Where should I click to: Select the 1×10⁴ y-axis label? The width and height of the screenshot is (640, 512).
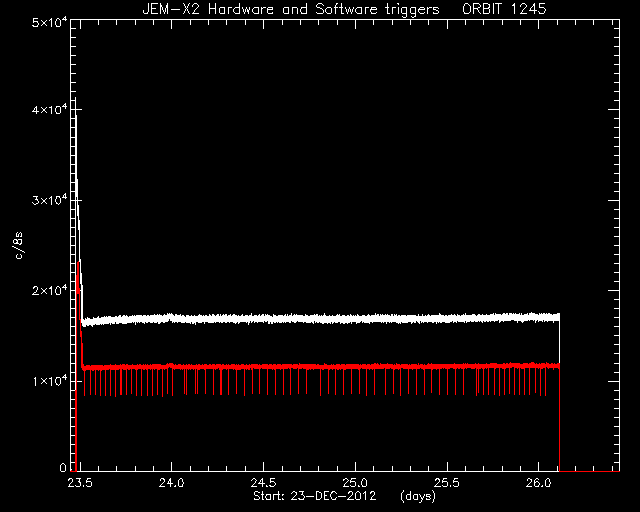click(x=49, y=381)
